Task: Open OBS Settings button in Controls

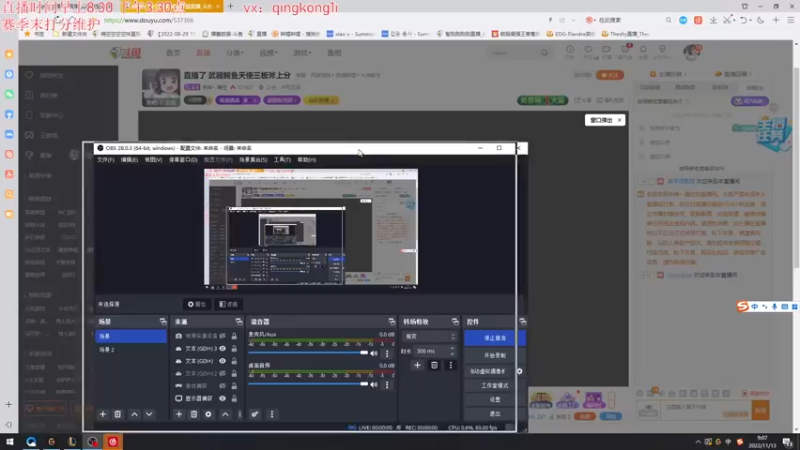Action: (494, 399)
